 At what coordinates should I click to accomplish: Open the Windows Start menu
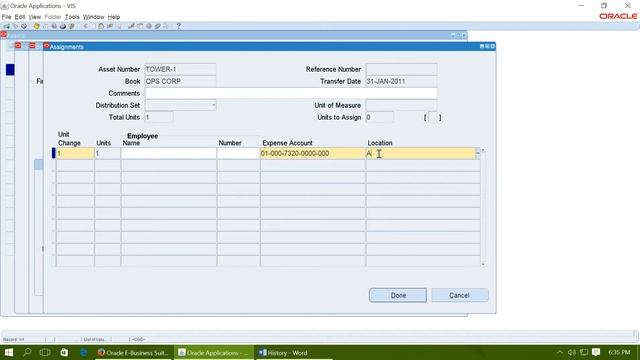9,352
